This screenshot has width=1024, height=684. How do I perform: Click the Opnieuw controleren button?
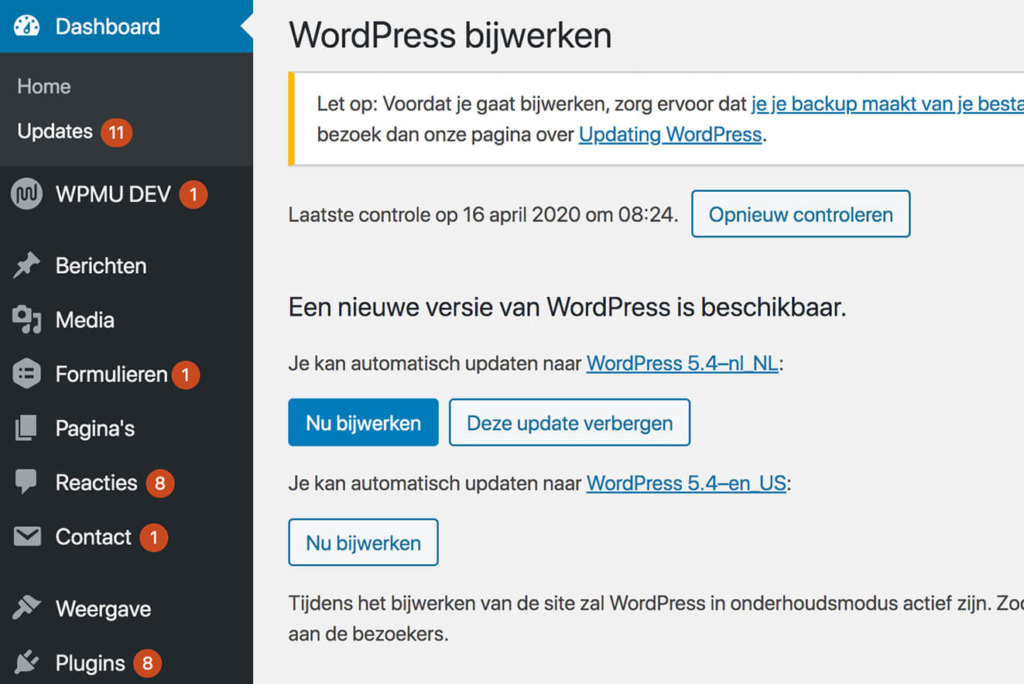(801, 214)
